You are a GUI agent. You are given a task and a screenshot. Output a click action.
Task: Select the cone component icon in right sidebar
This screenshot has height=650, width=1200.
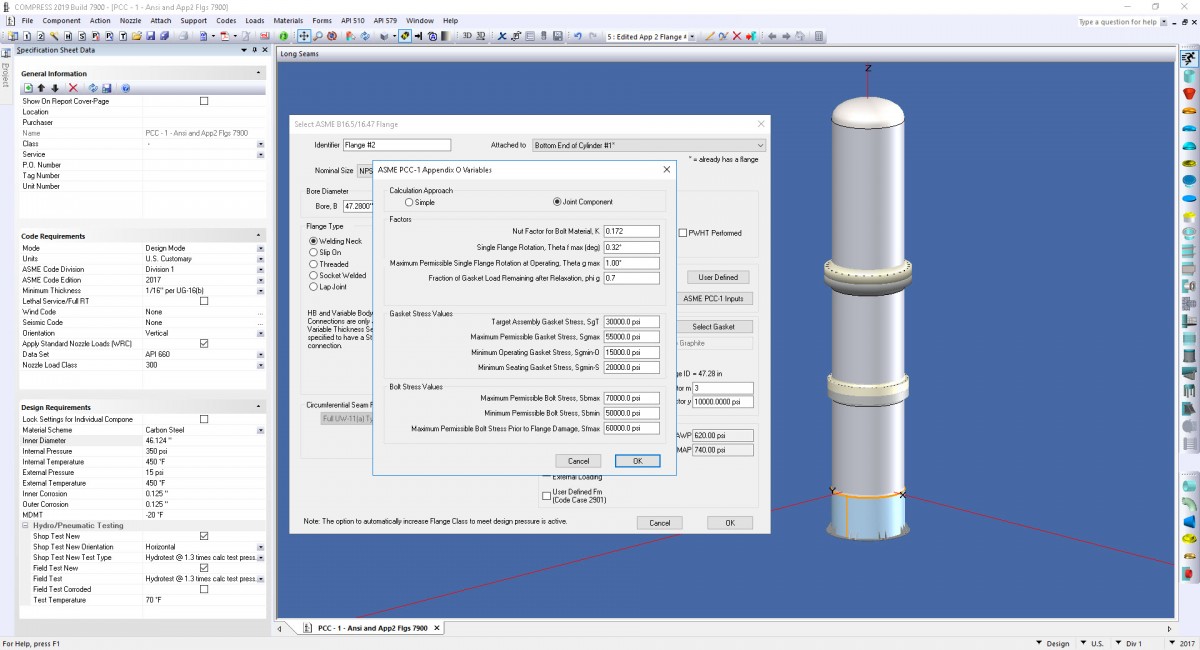click(1190, 94)
